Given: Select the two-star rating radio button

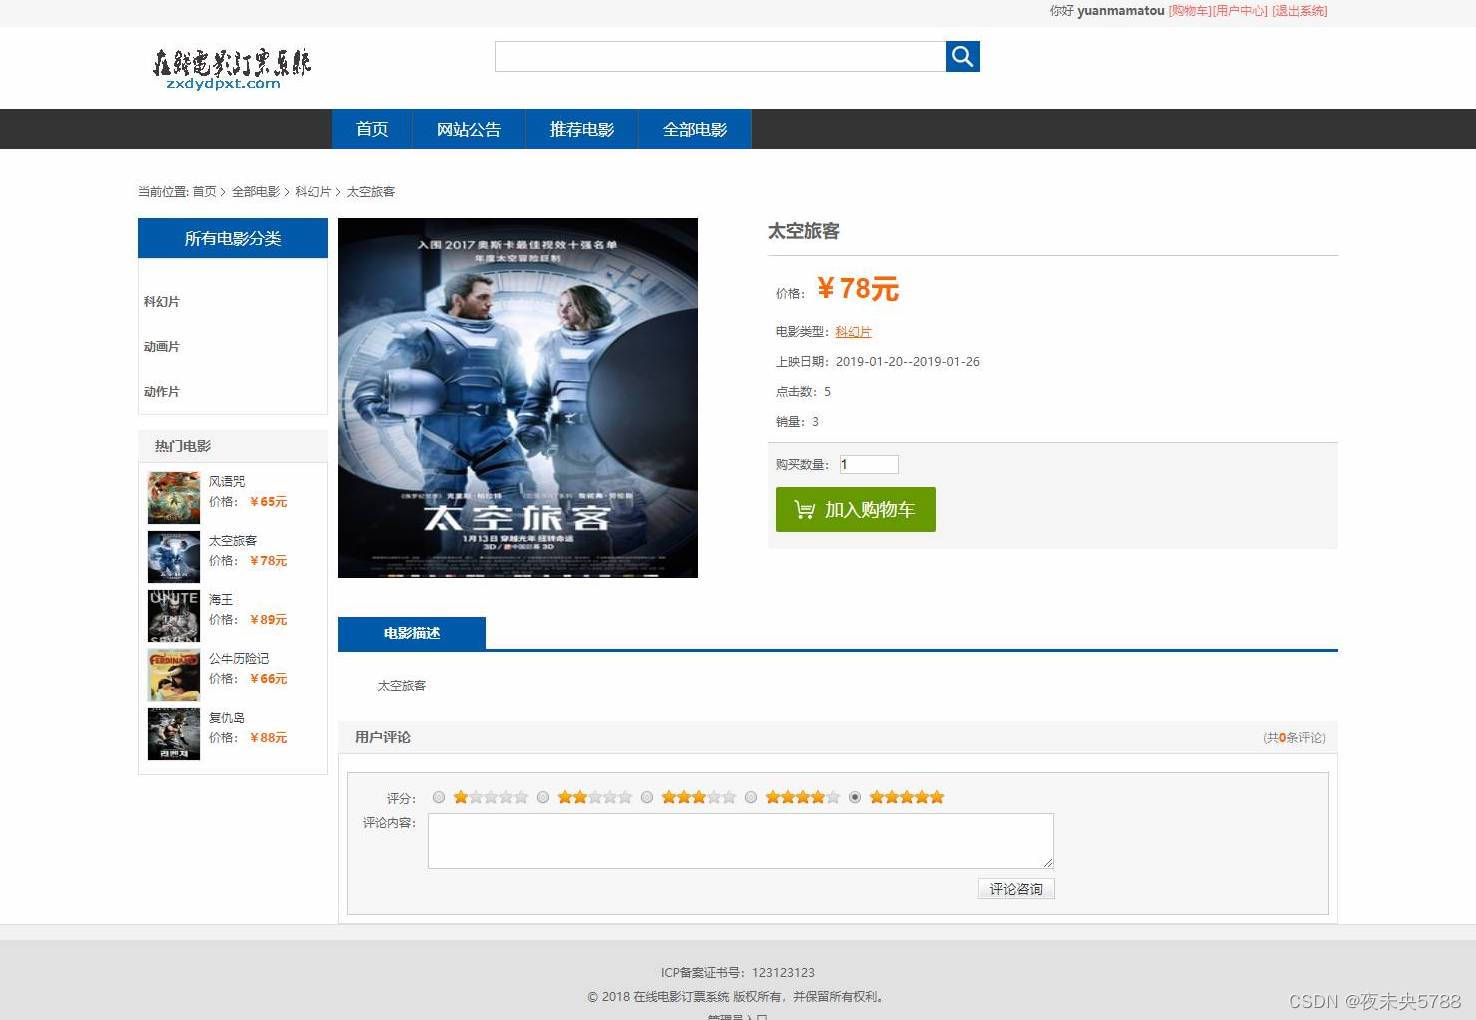Looking at the screenshot, I should pos(543,797).
